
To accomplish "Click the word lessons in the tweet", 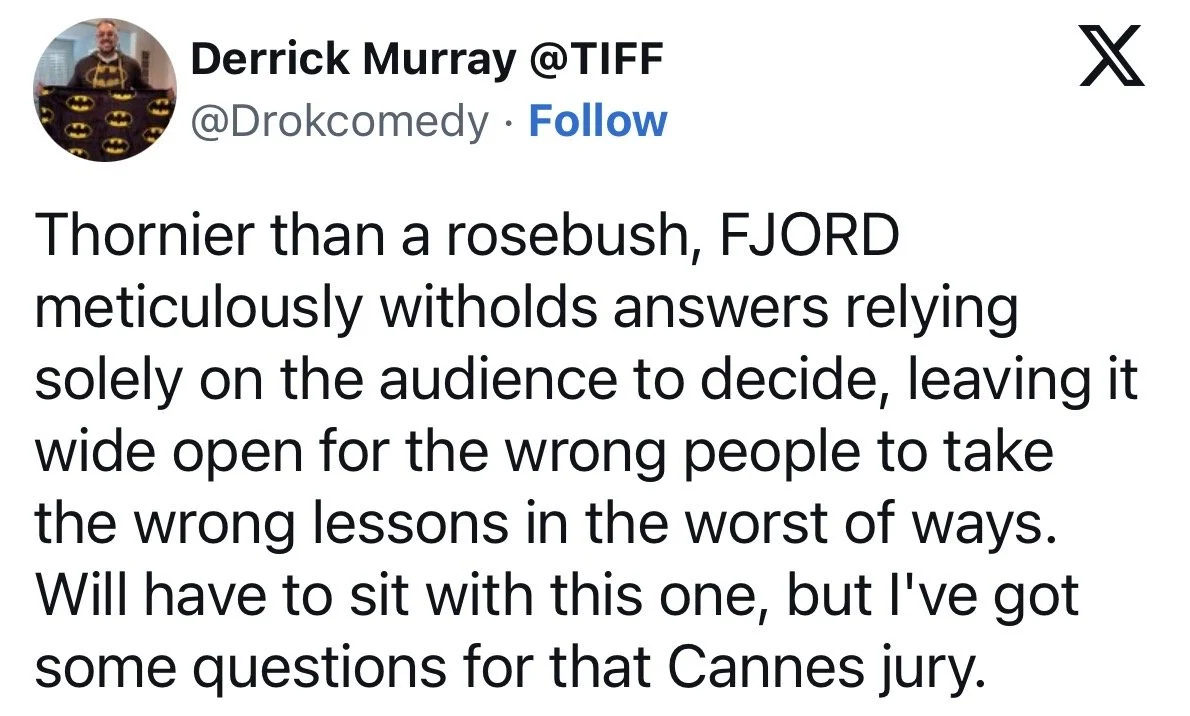I will (401, 525).
